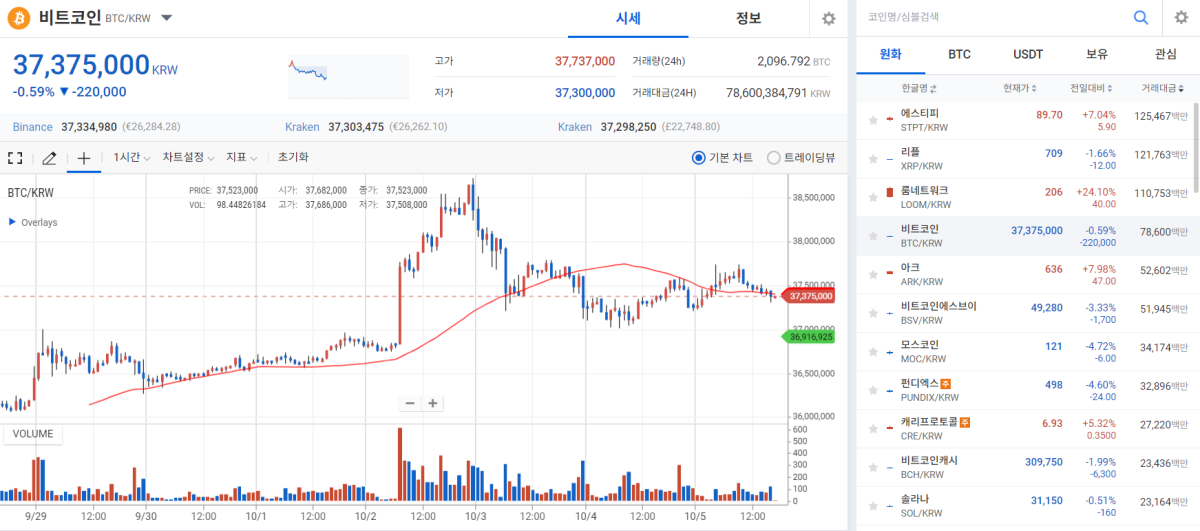This screenshot has height=531, width=1200.
Task: Select 트레이딩뷰 radio button
Action: (x=774, y=158)
